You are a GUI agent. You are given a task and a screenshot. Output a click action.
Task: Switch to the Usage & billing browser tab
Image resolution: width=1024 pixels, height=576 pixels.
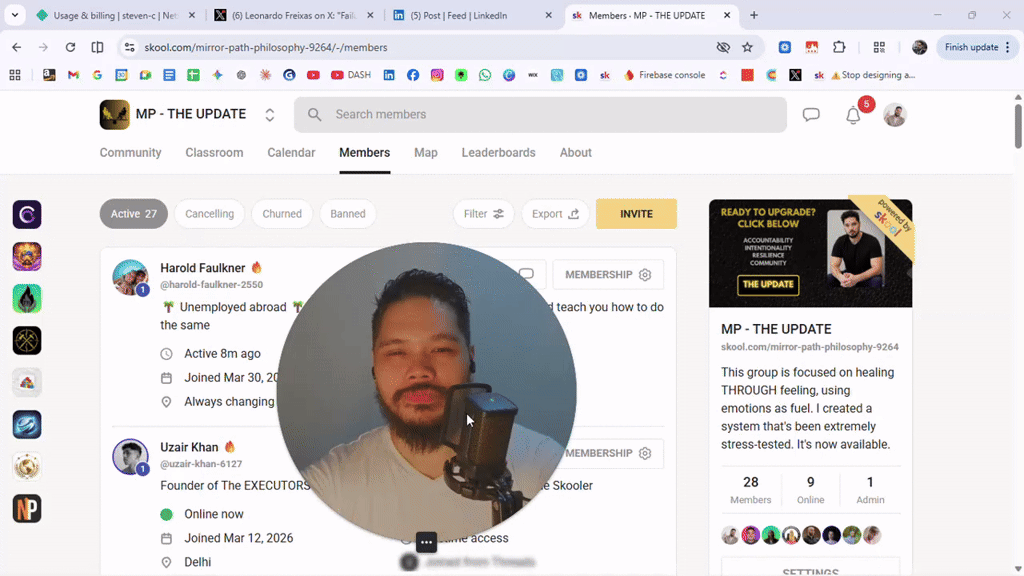[x=116, y=15]
